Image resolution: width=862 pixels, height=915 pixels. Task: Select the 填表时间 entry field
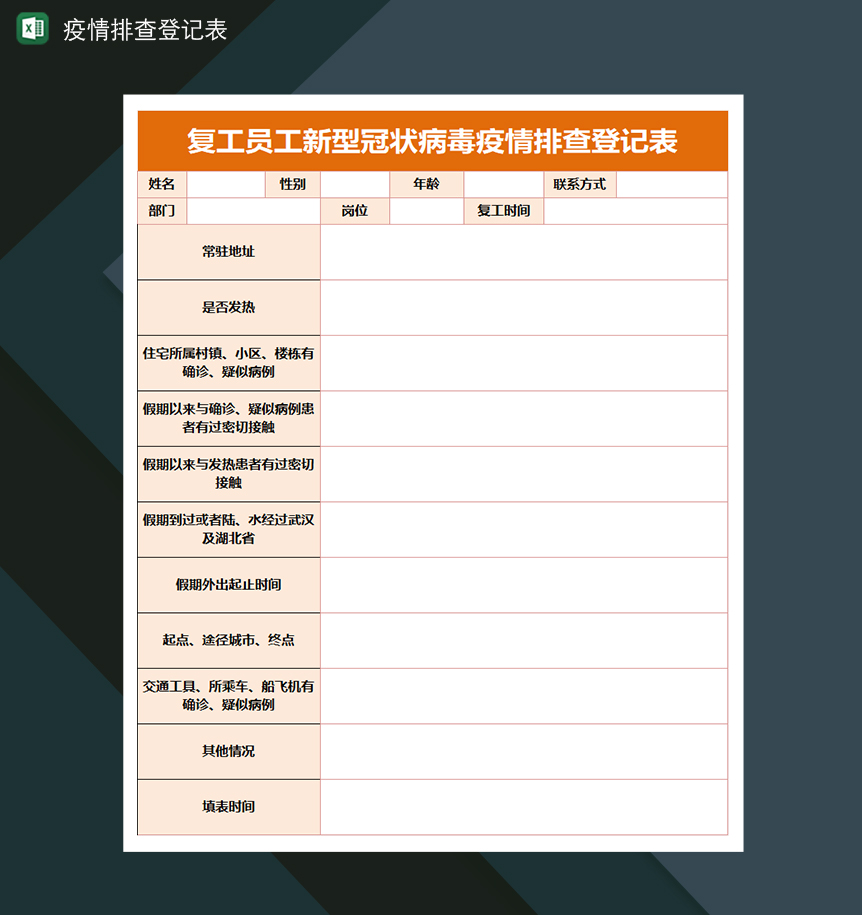523,808
